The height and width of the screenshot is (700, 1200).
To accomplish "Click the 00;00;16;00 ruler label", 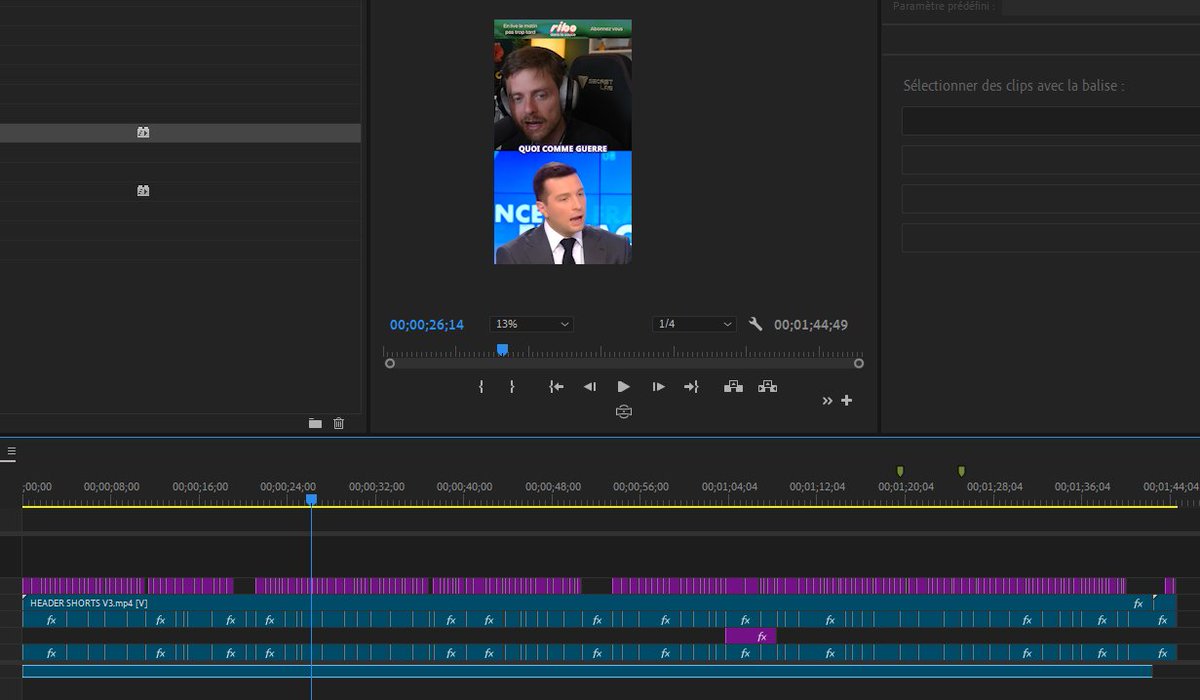I will click(200, 487).
